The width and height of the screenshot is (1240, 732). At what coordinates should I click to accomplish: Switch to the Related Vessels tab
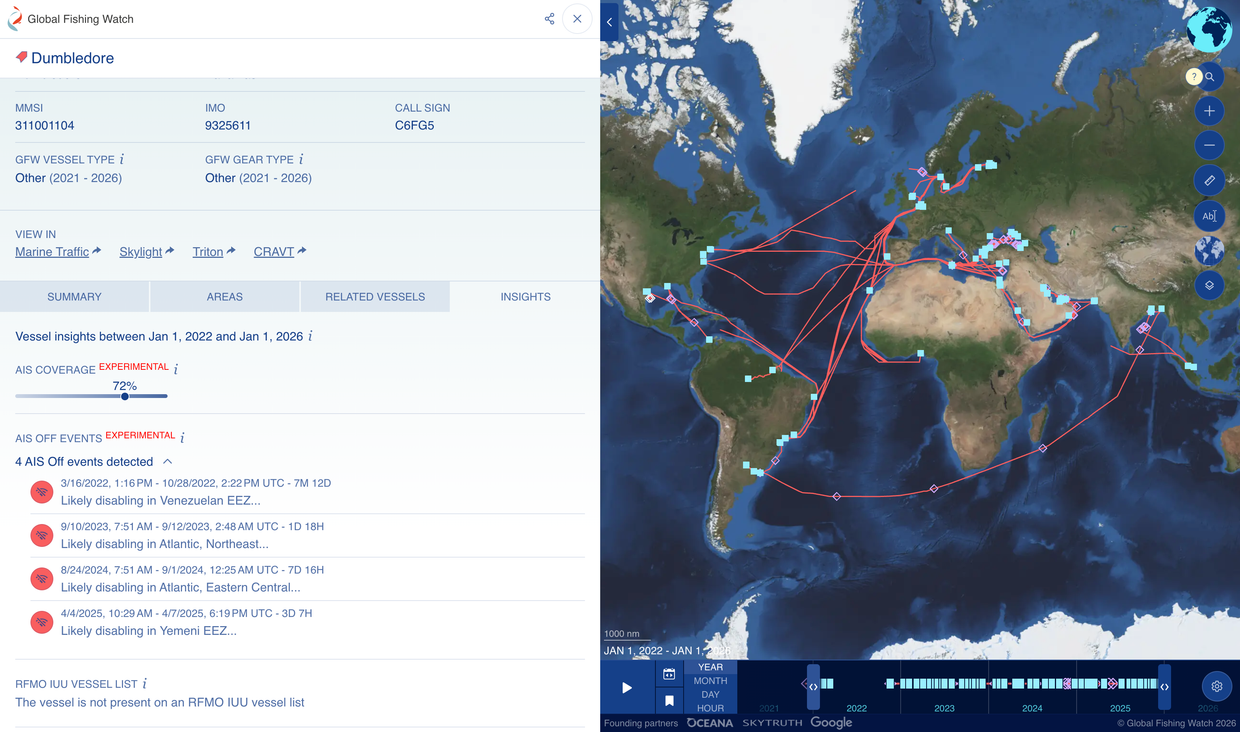click(x=375, y=297)
